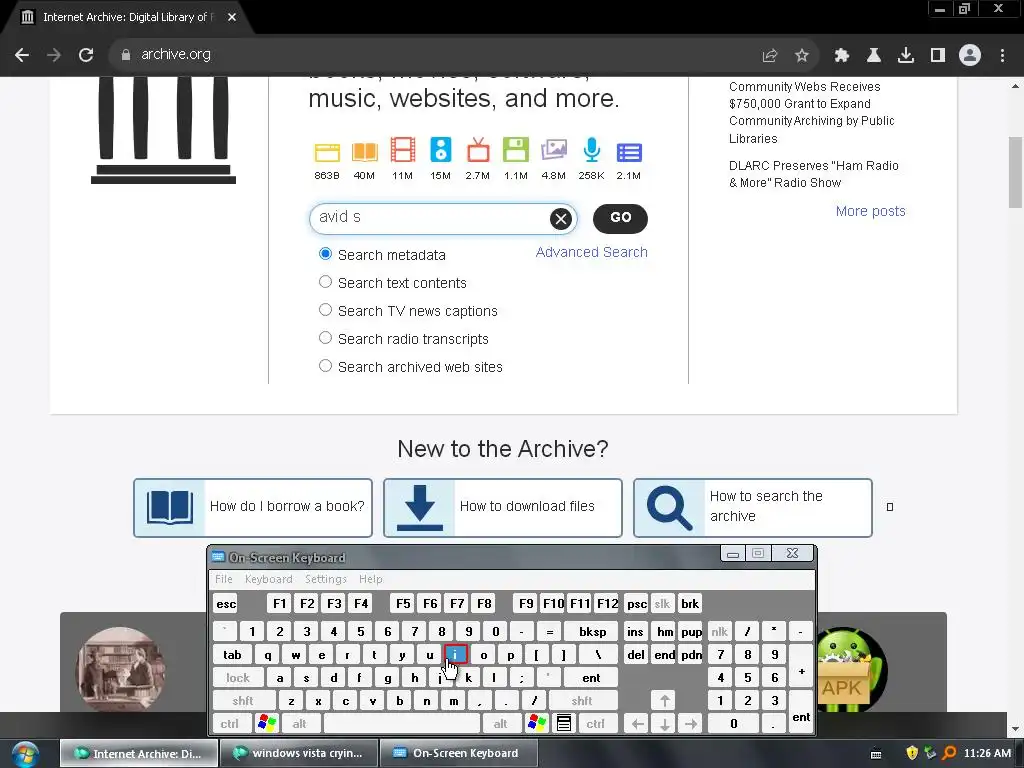Click the Windows Start orb
Screen dimensions: 1024x768
click(x=24, y=753)
